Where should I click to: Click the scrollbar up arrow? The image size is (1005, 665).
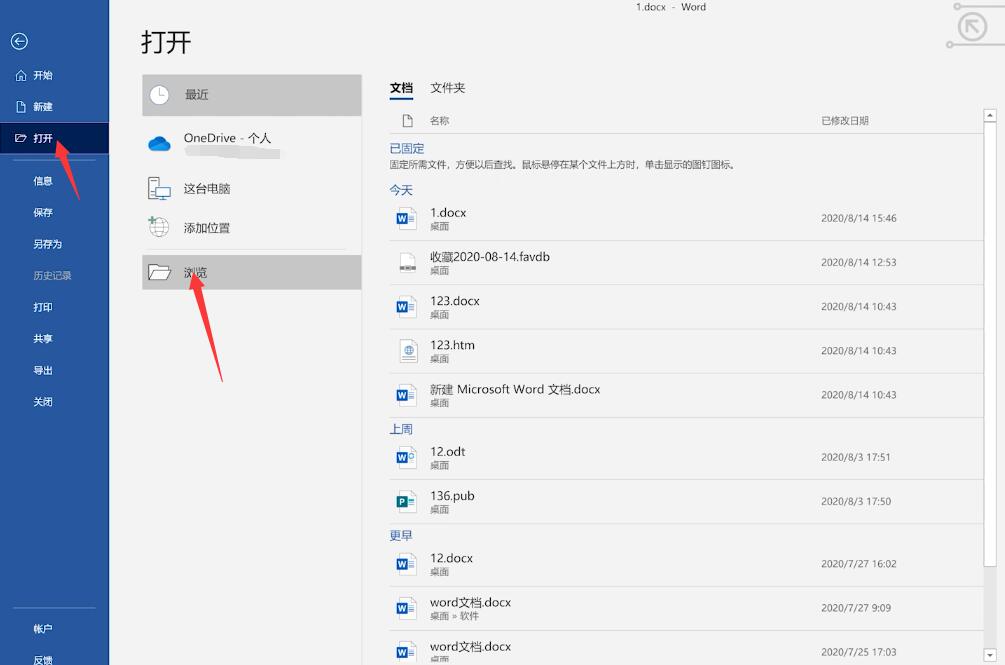[990, 115]
